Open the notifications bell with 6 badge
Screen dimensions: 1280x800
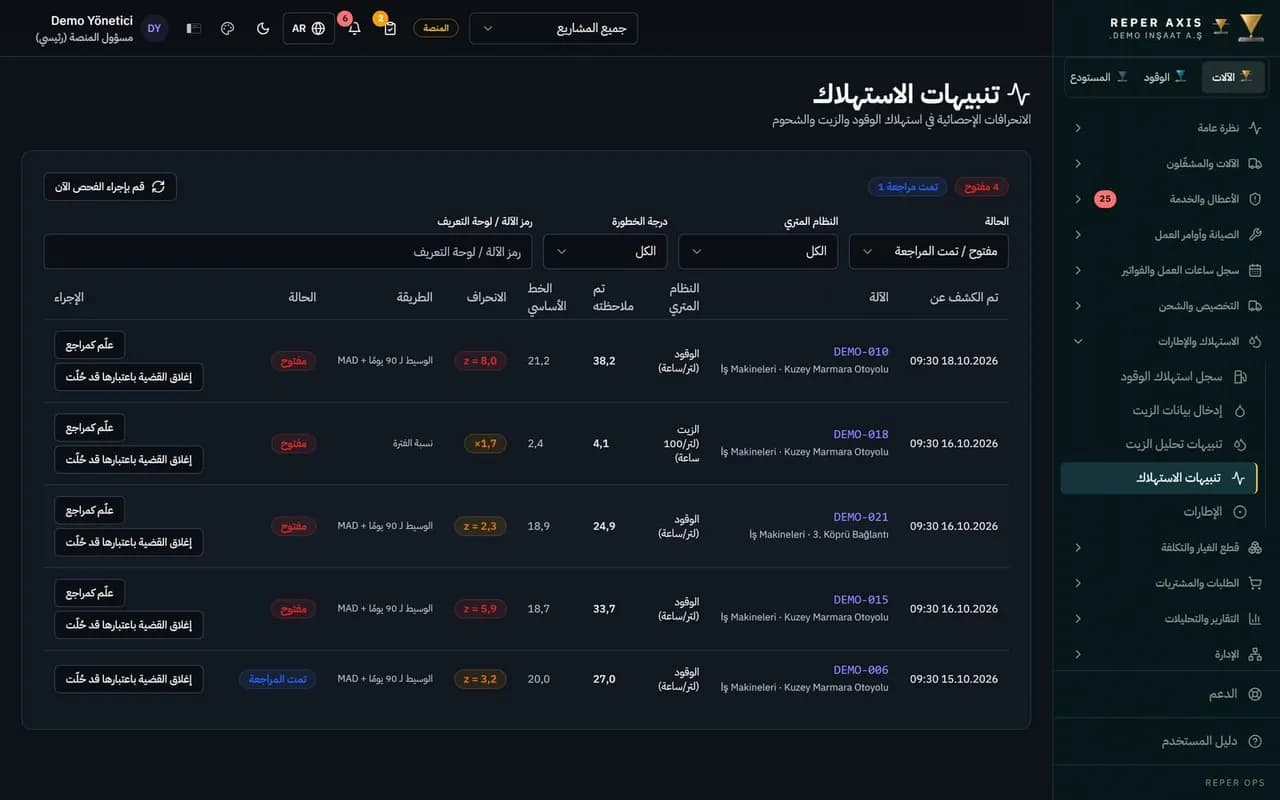354,28
